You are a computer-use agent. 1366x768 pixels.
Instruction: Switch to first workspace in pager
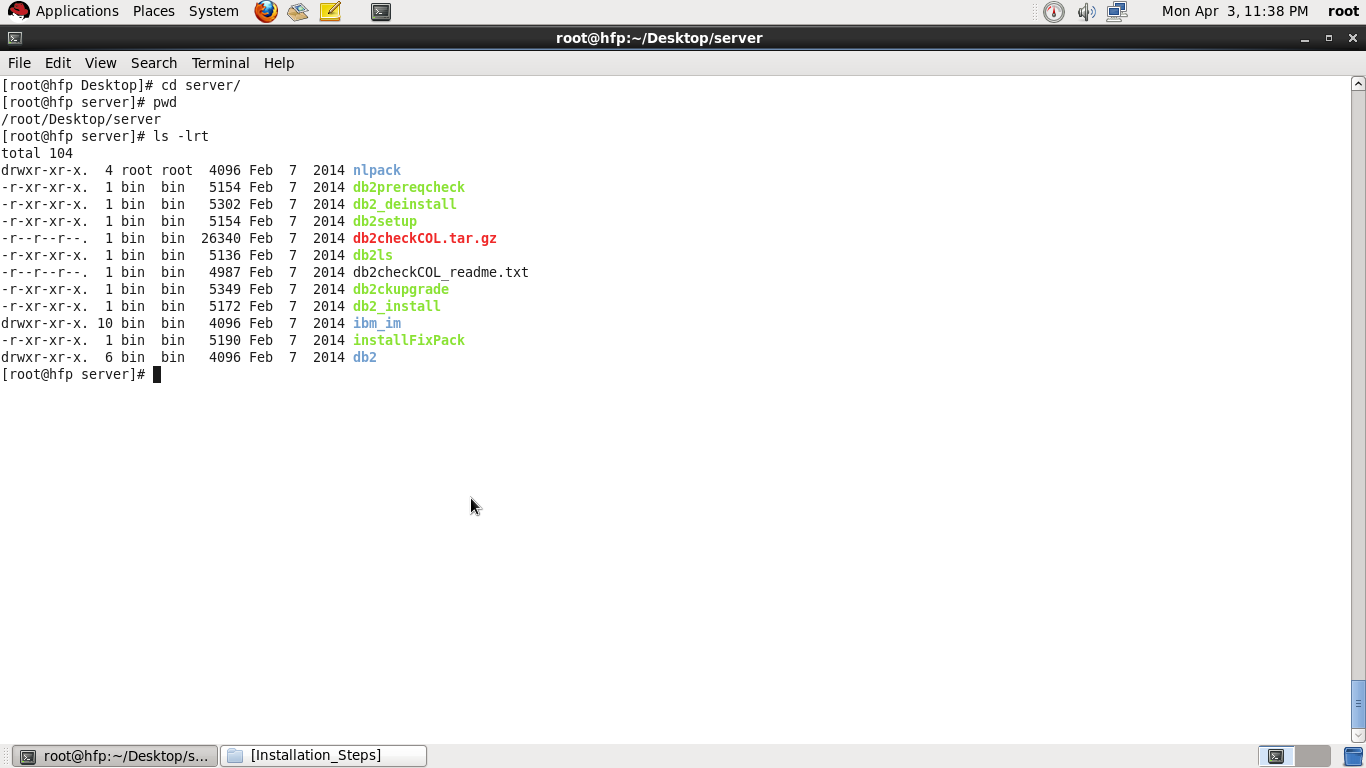coord(1276,756)
